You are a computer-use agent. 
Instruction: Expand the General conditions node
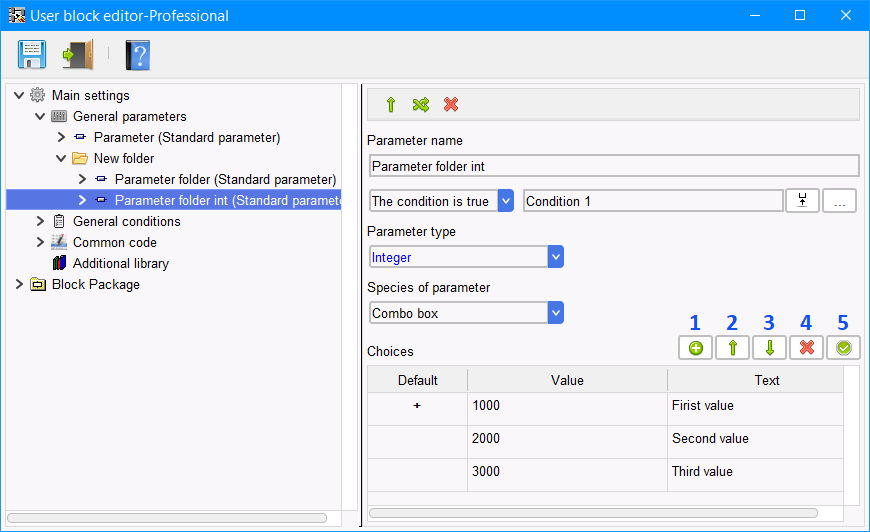40,221
